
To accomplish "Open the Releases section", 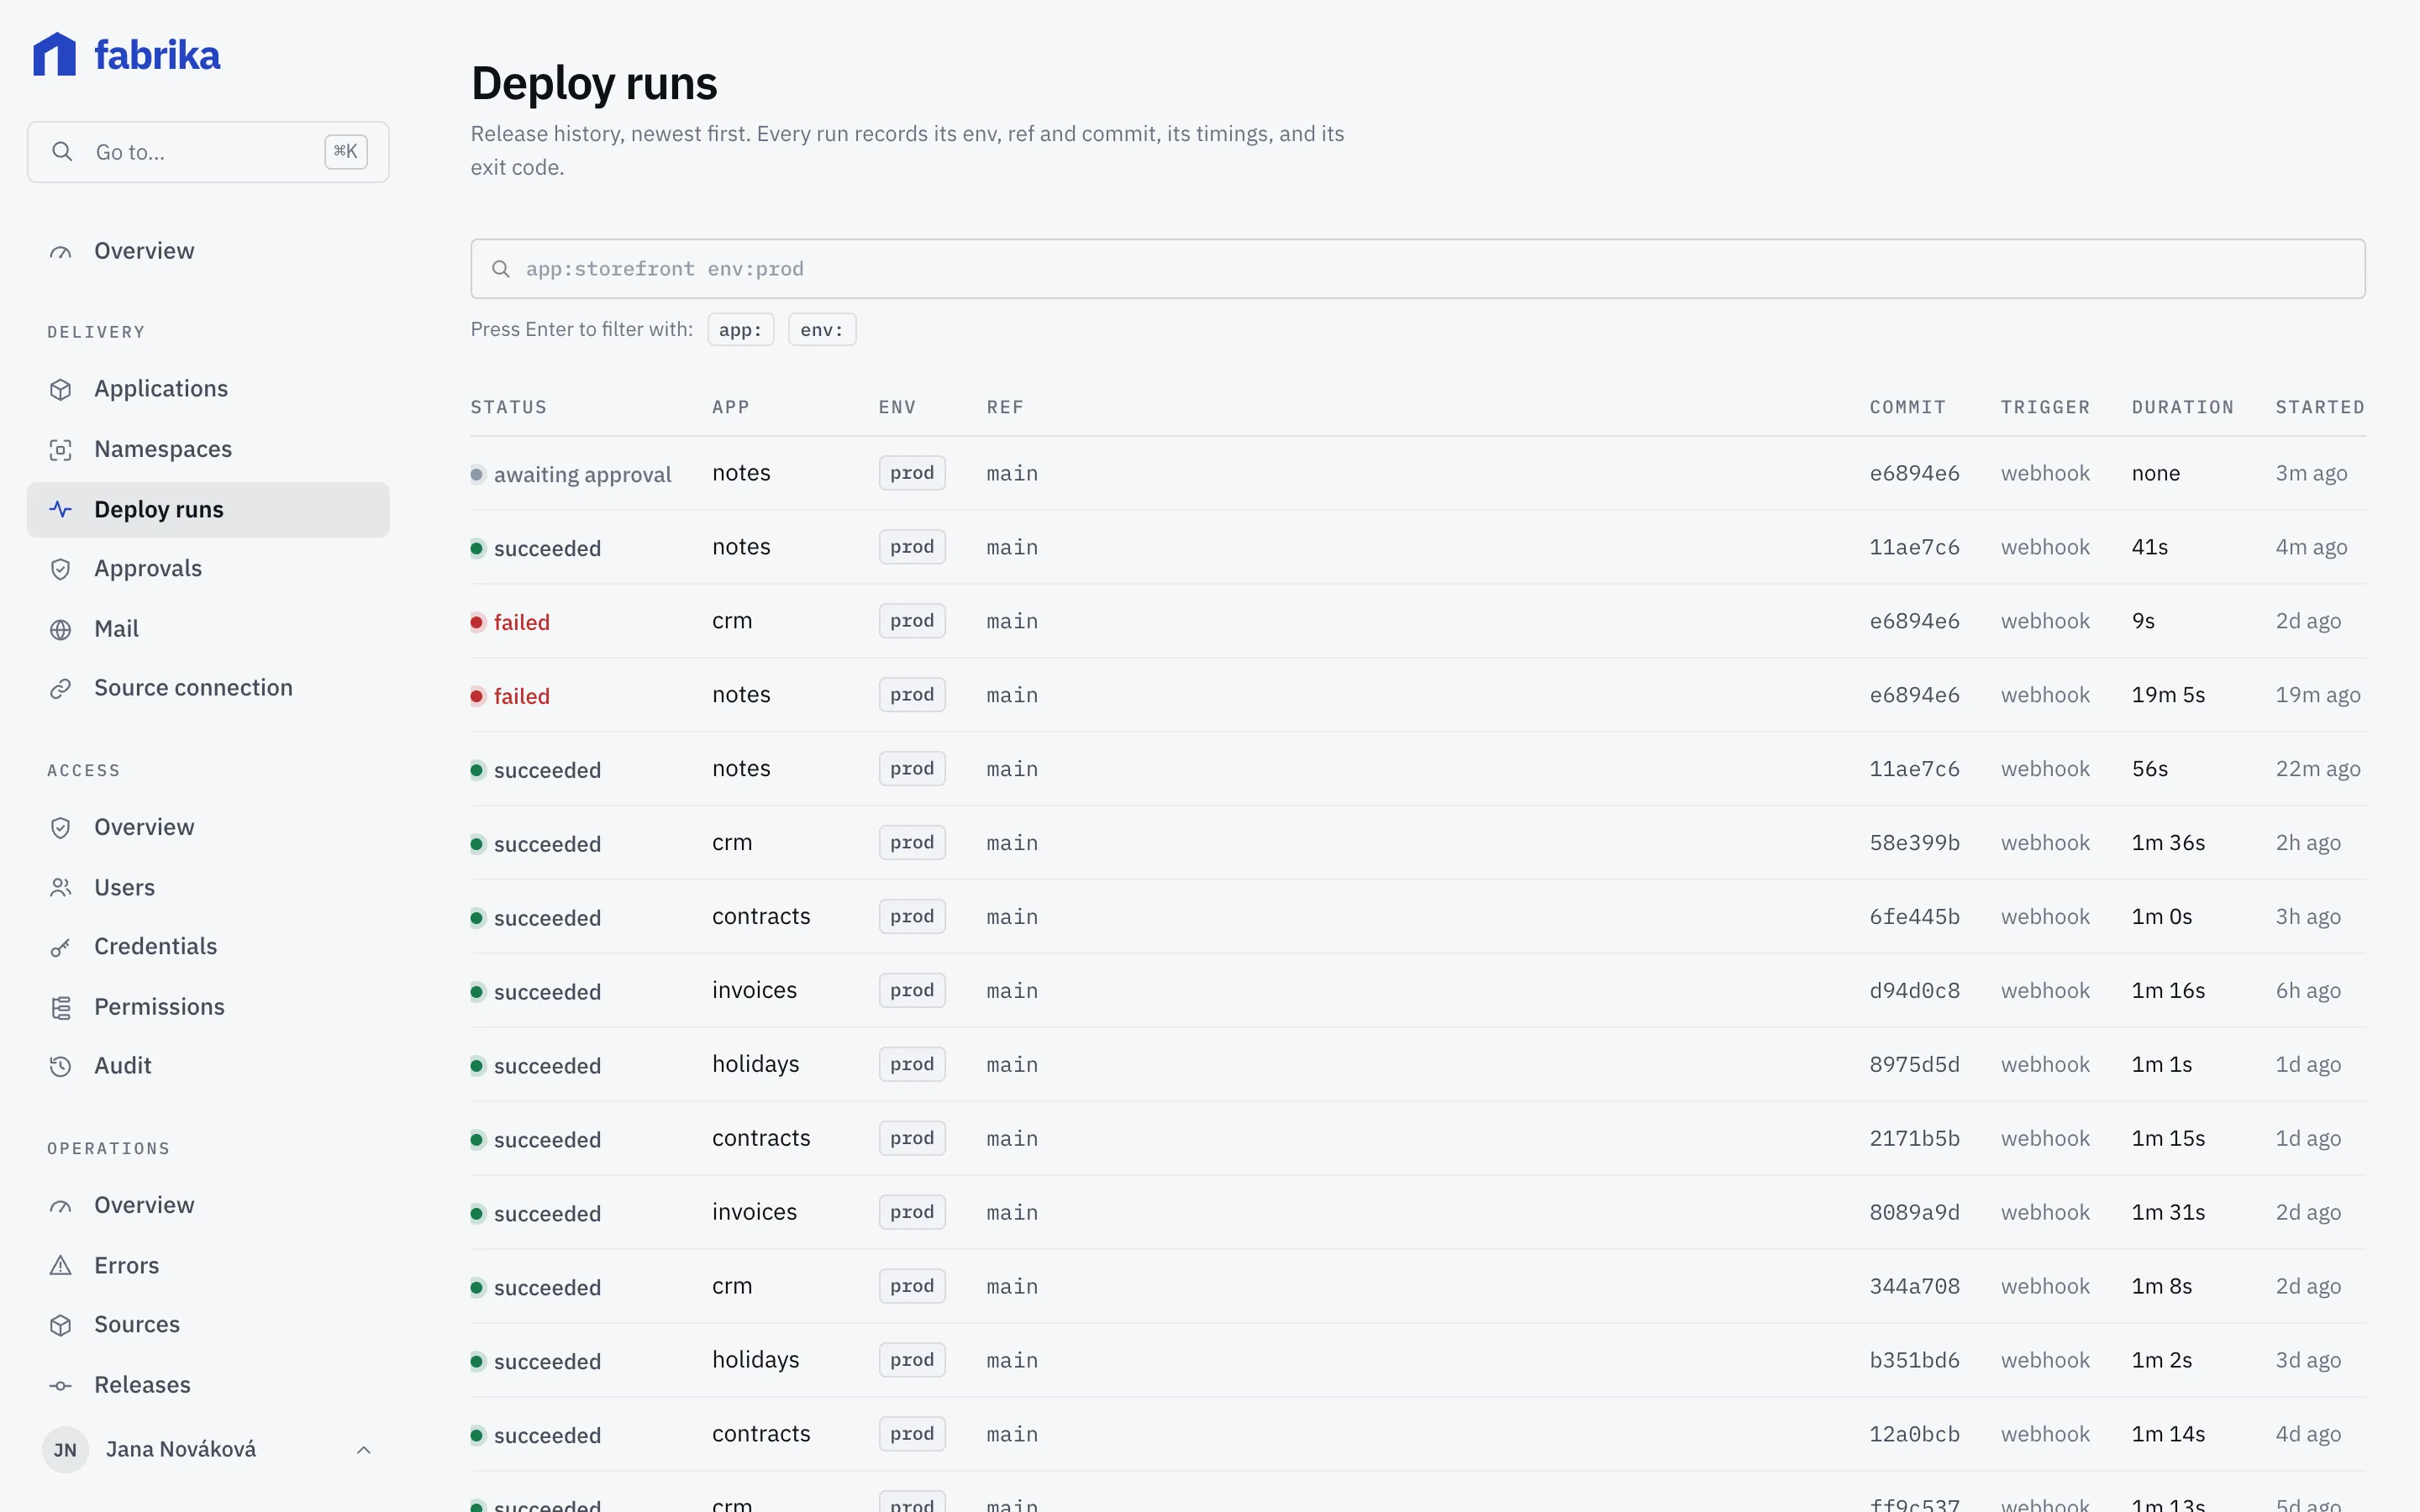I will [208, 1385].
